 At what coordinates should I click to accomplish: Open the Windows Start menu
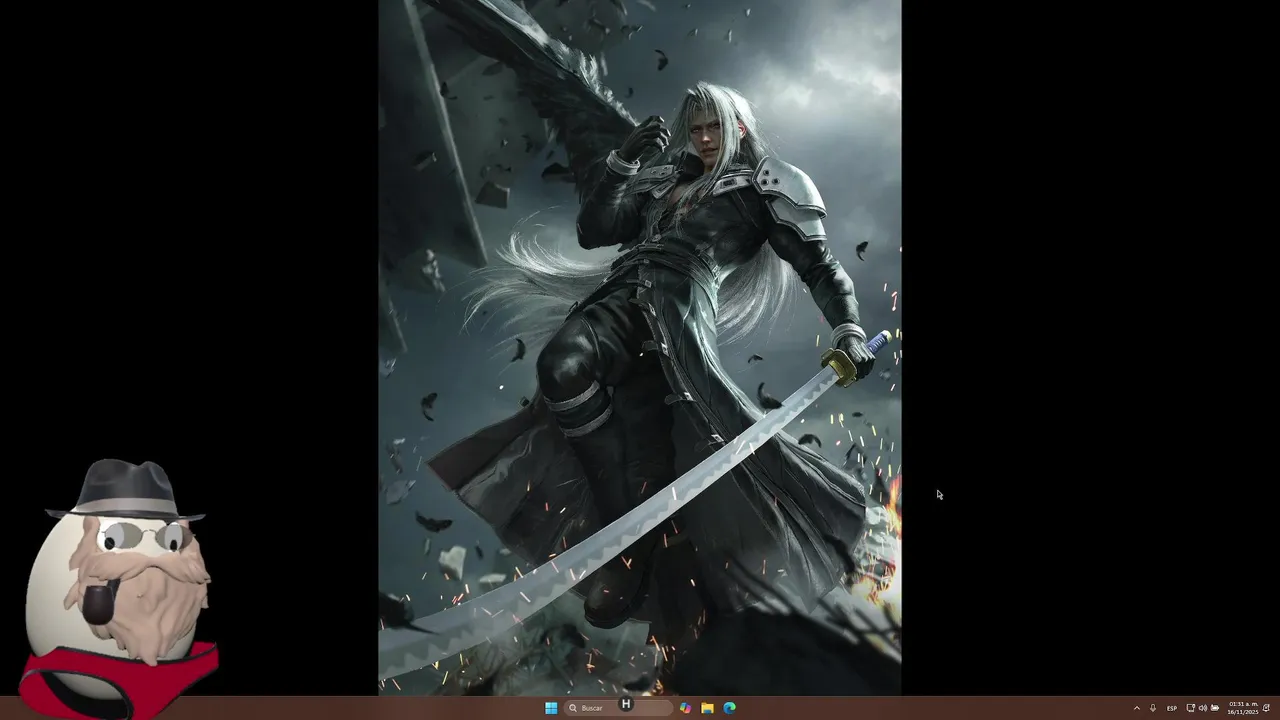coord(551,708)
